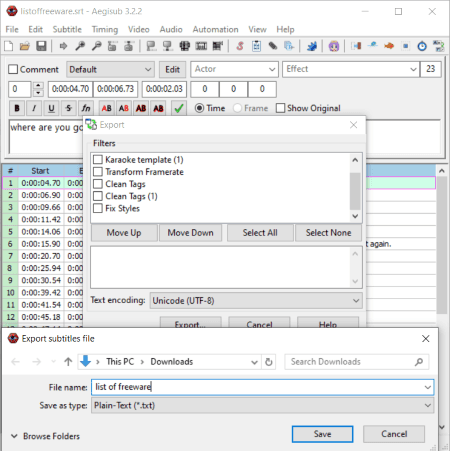Click the Save button in export dialog

322,434
